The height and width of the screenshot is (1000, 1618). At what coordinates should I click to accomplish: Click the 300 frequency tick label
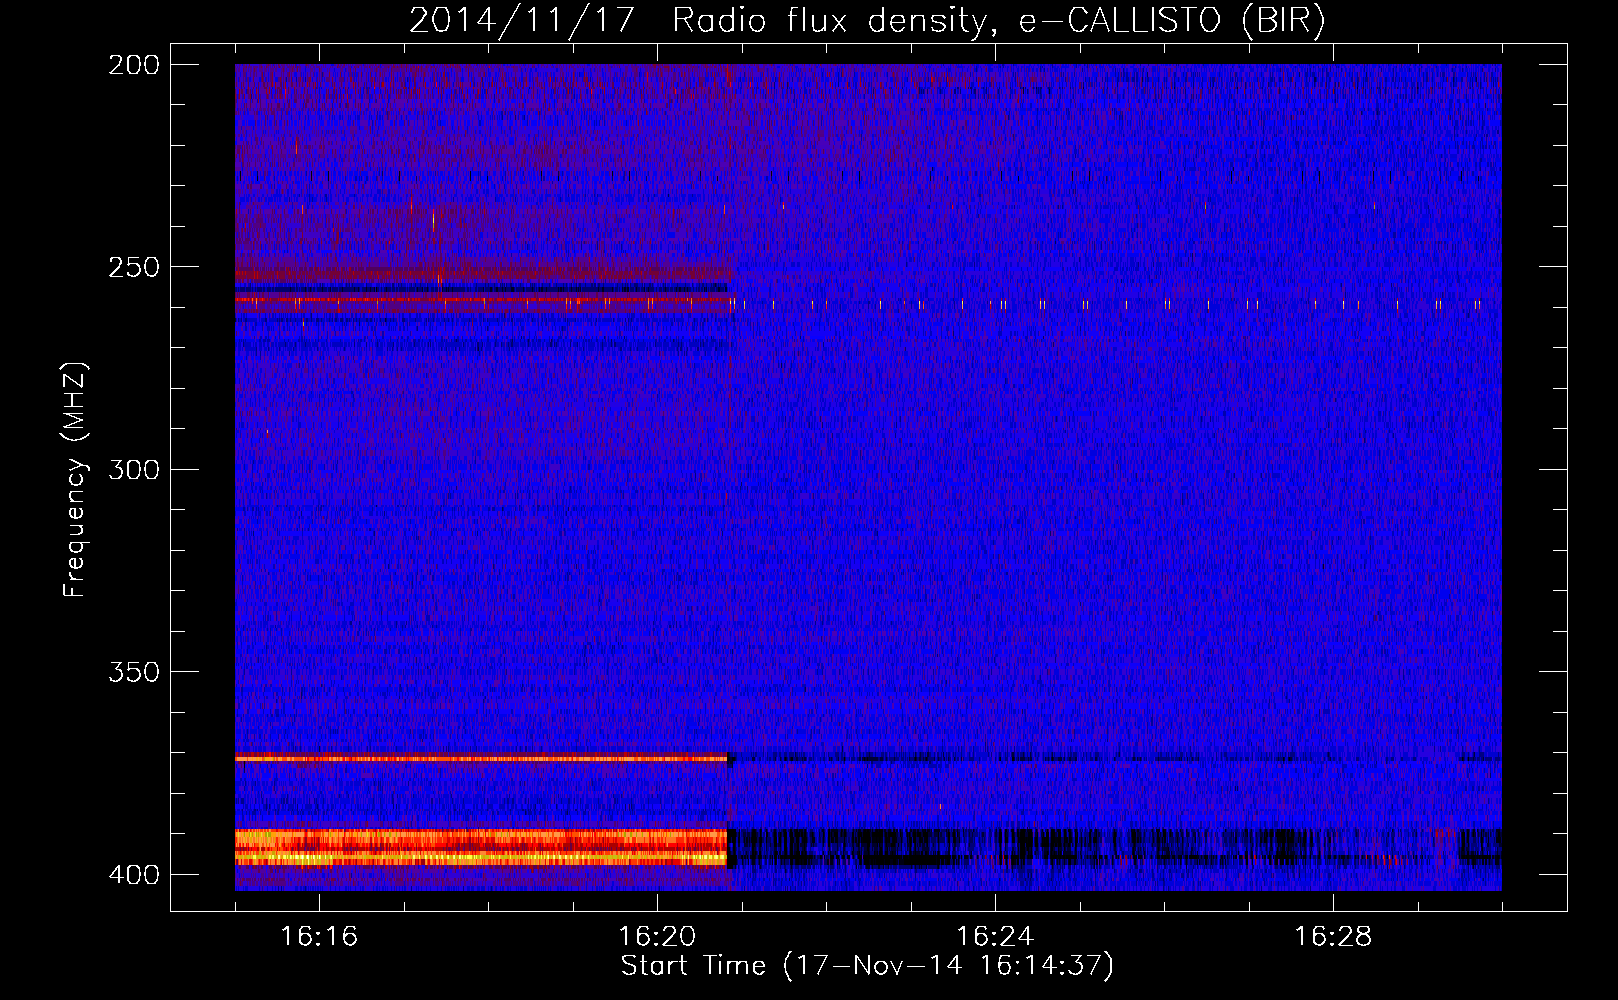tap(134, 469)
